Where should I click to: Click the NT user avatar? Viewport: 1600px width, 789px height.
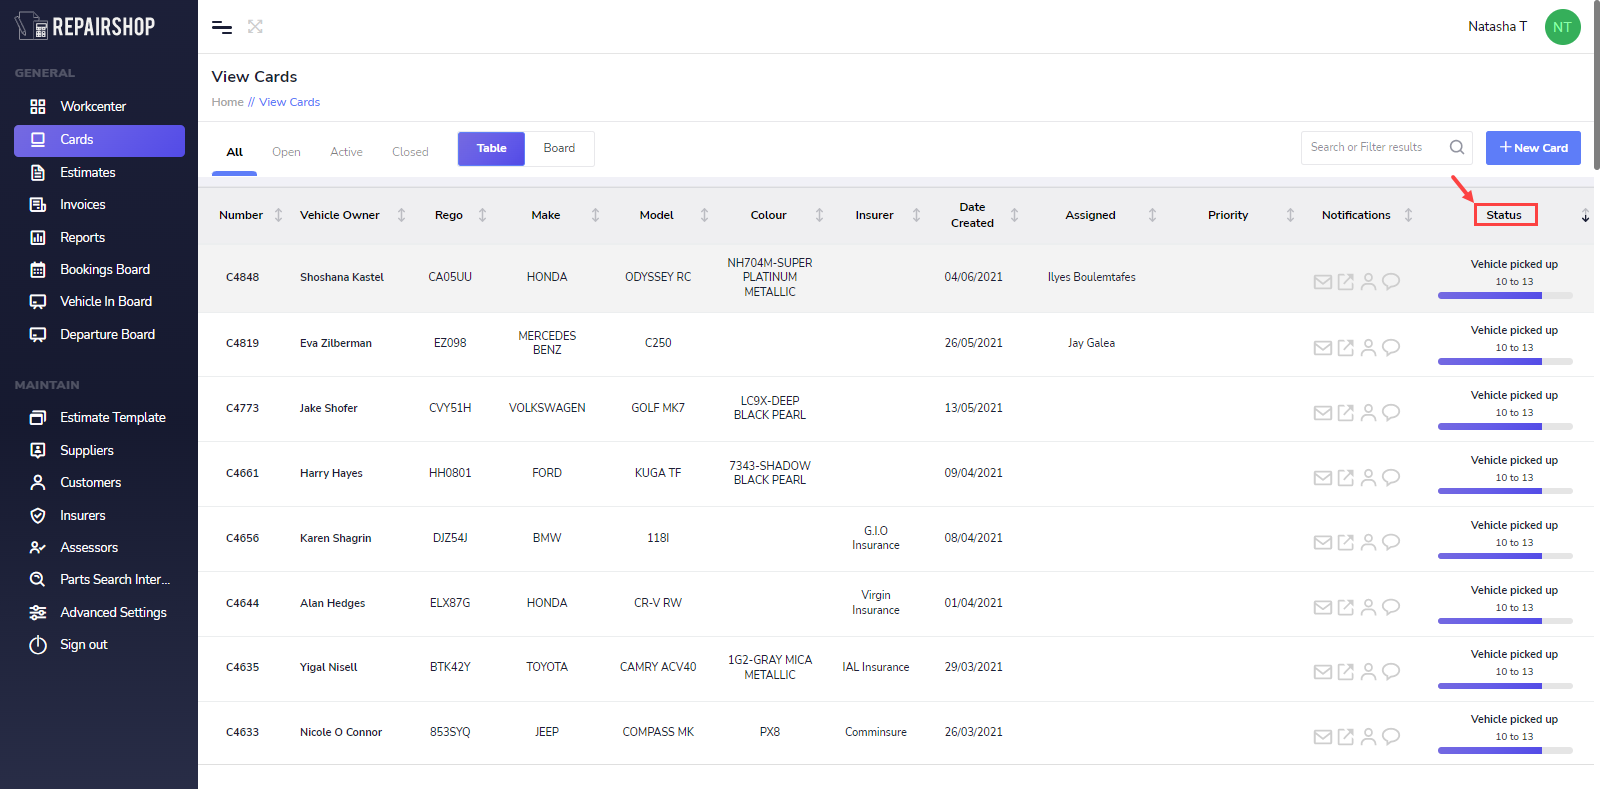coord(1562,27)
